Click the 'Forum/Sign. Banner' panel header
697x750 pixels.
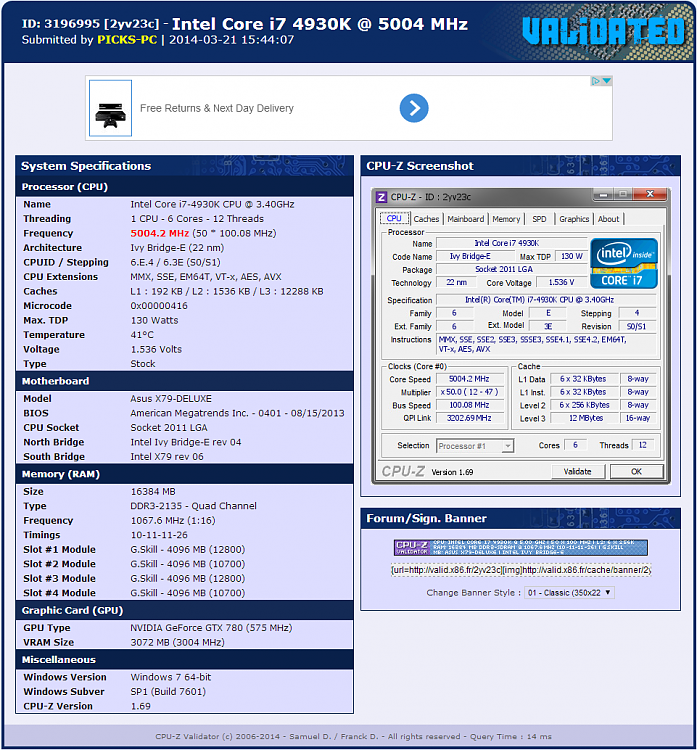pos(520,518)
